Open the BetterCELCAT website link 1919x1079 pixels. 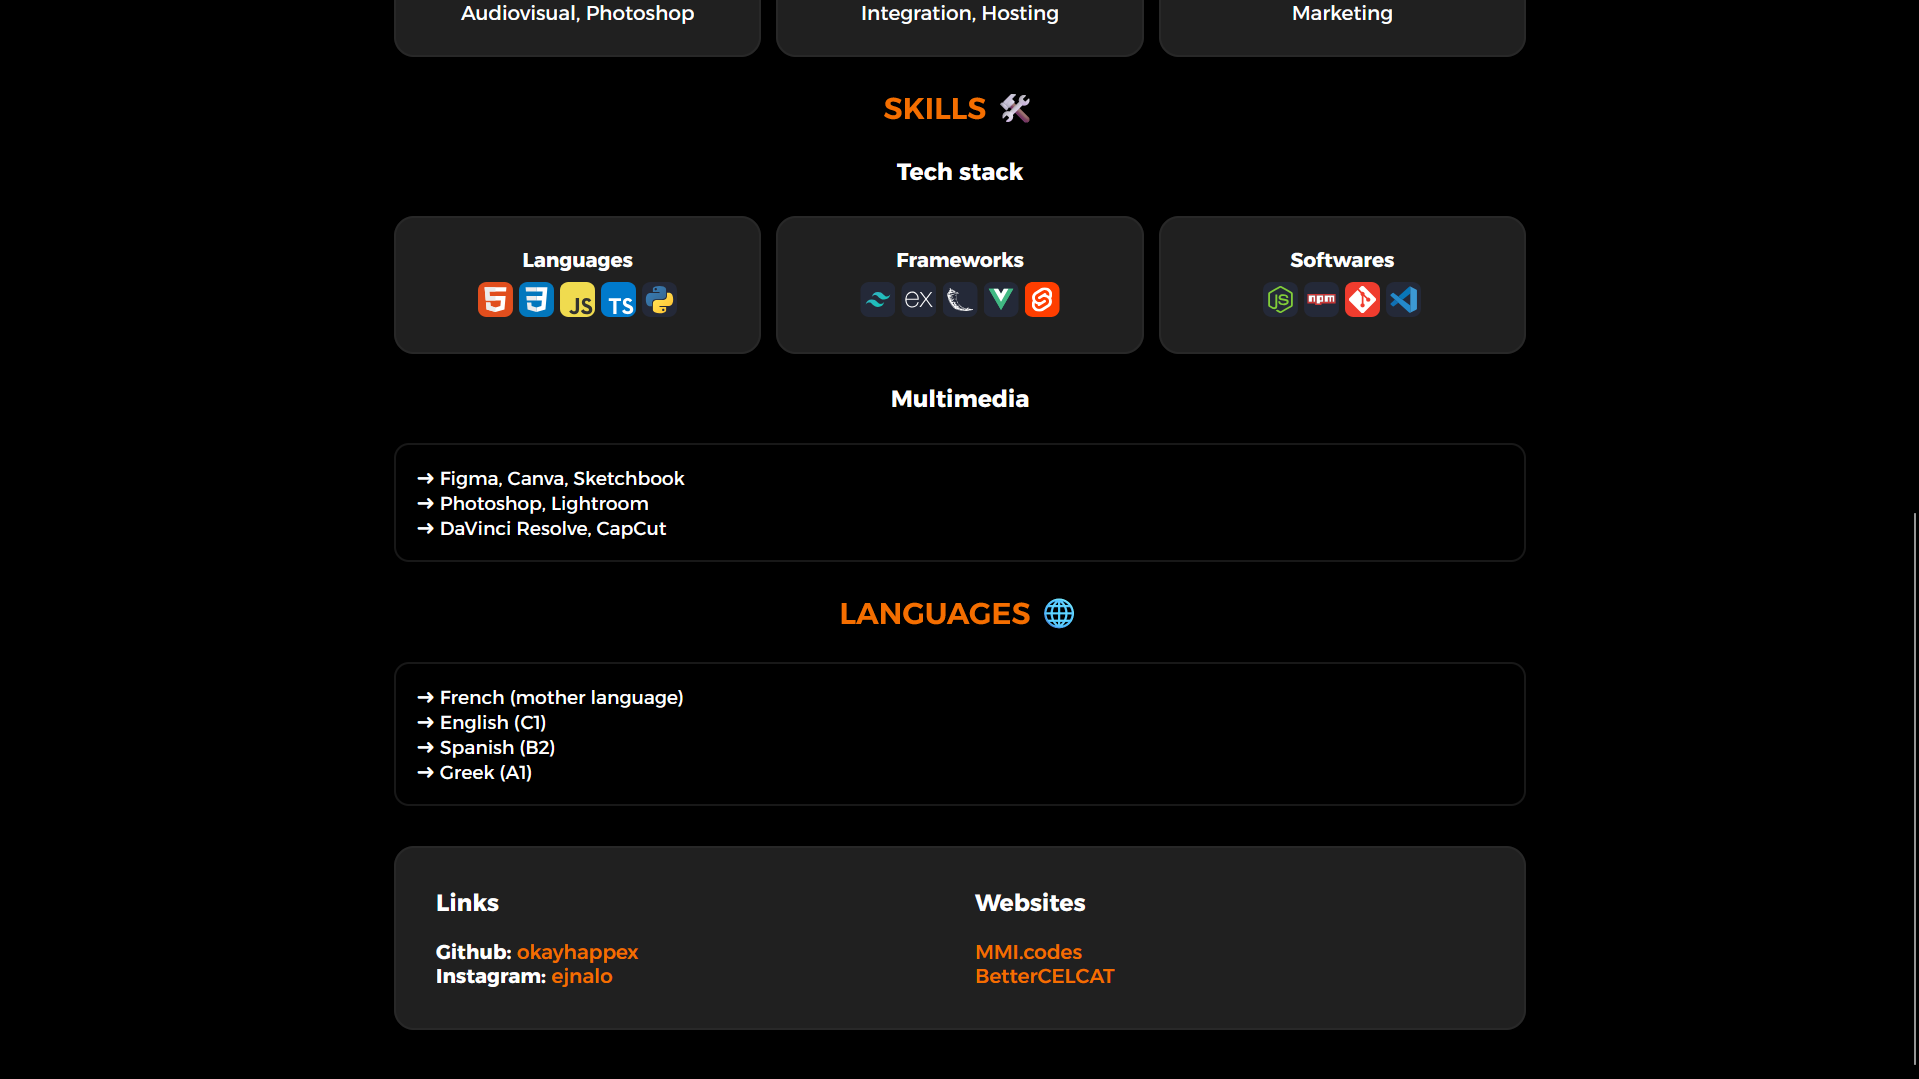[x=1044, y=976]
